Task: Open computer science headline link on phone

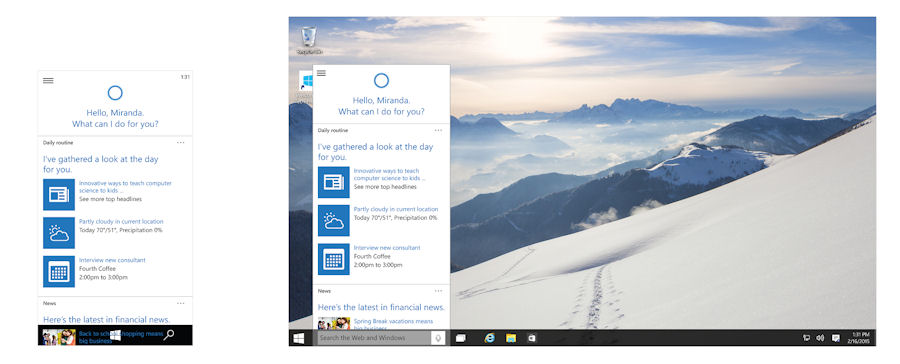Action: [x=125, y=187]
